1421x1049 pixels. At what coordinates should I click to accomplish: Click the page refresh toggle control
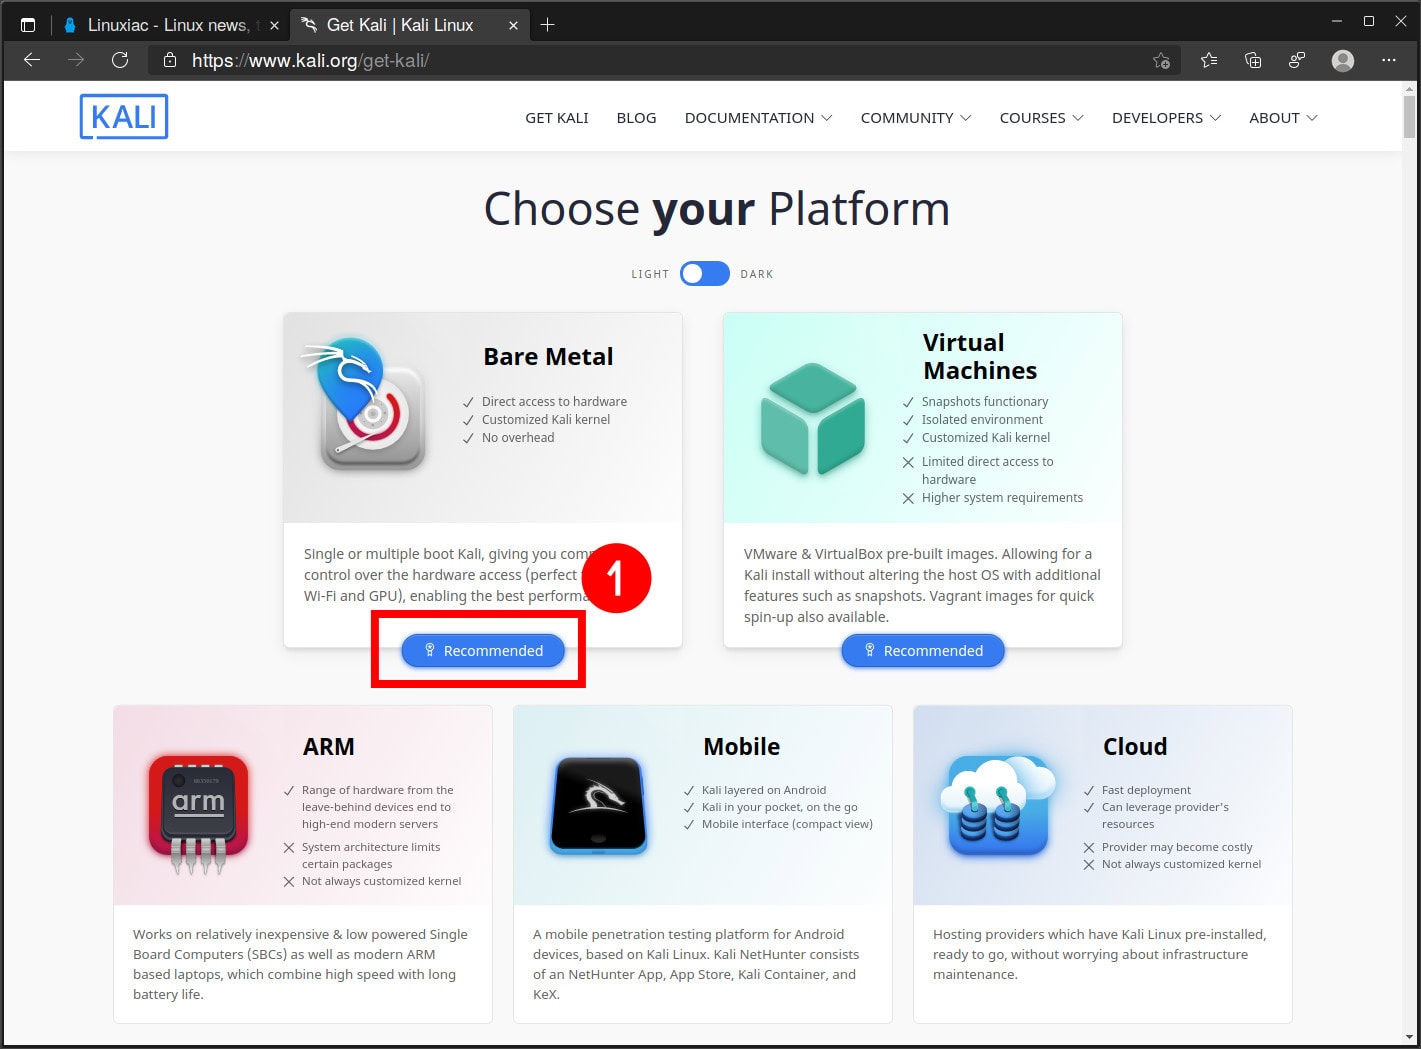(x=120, y=60)
